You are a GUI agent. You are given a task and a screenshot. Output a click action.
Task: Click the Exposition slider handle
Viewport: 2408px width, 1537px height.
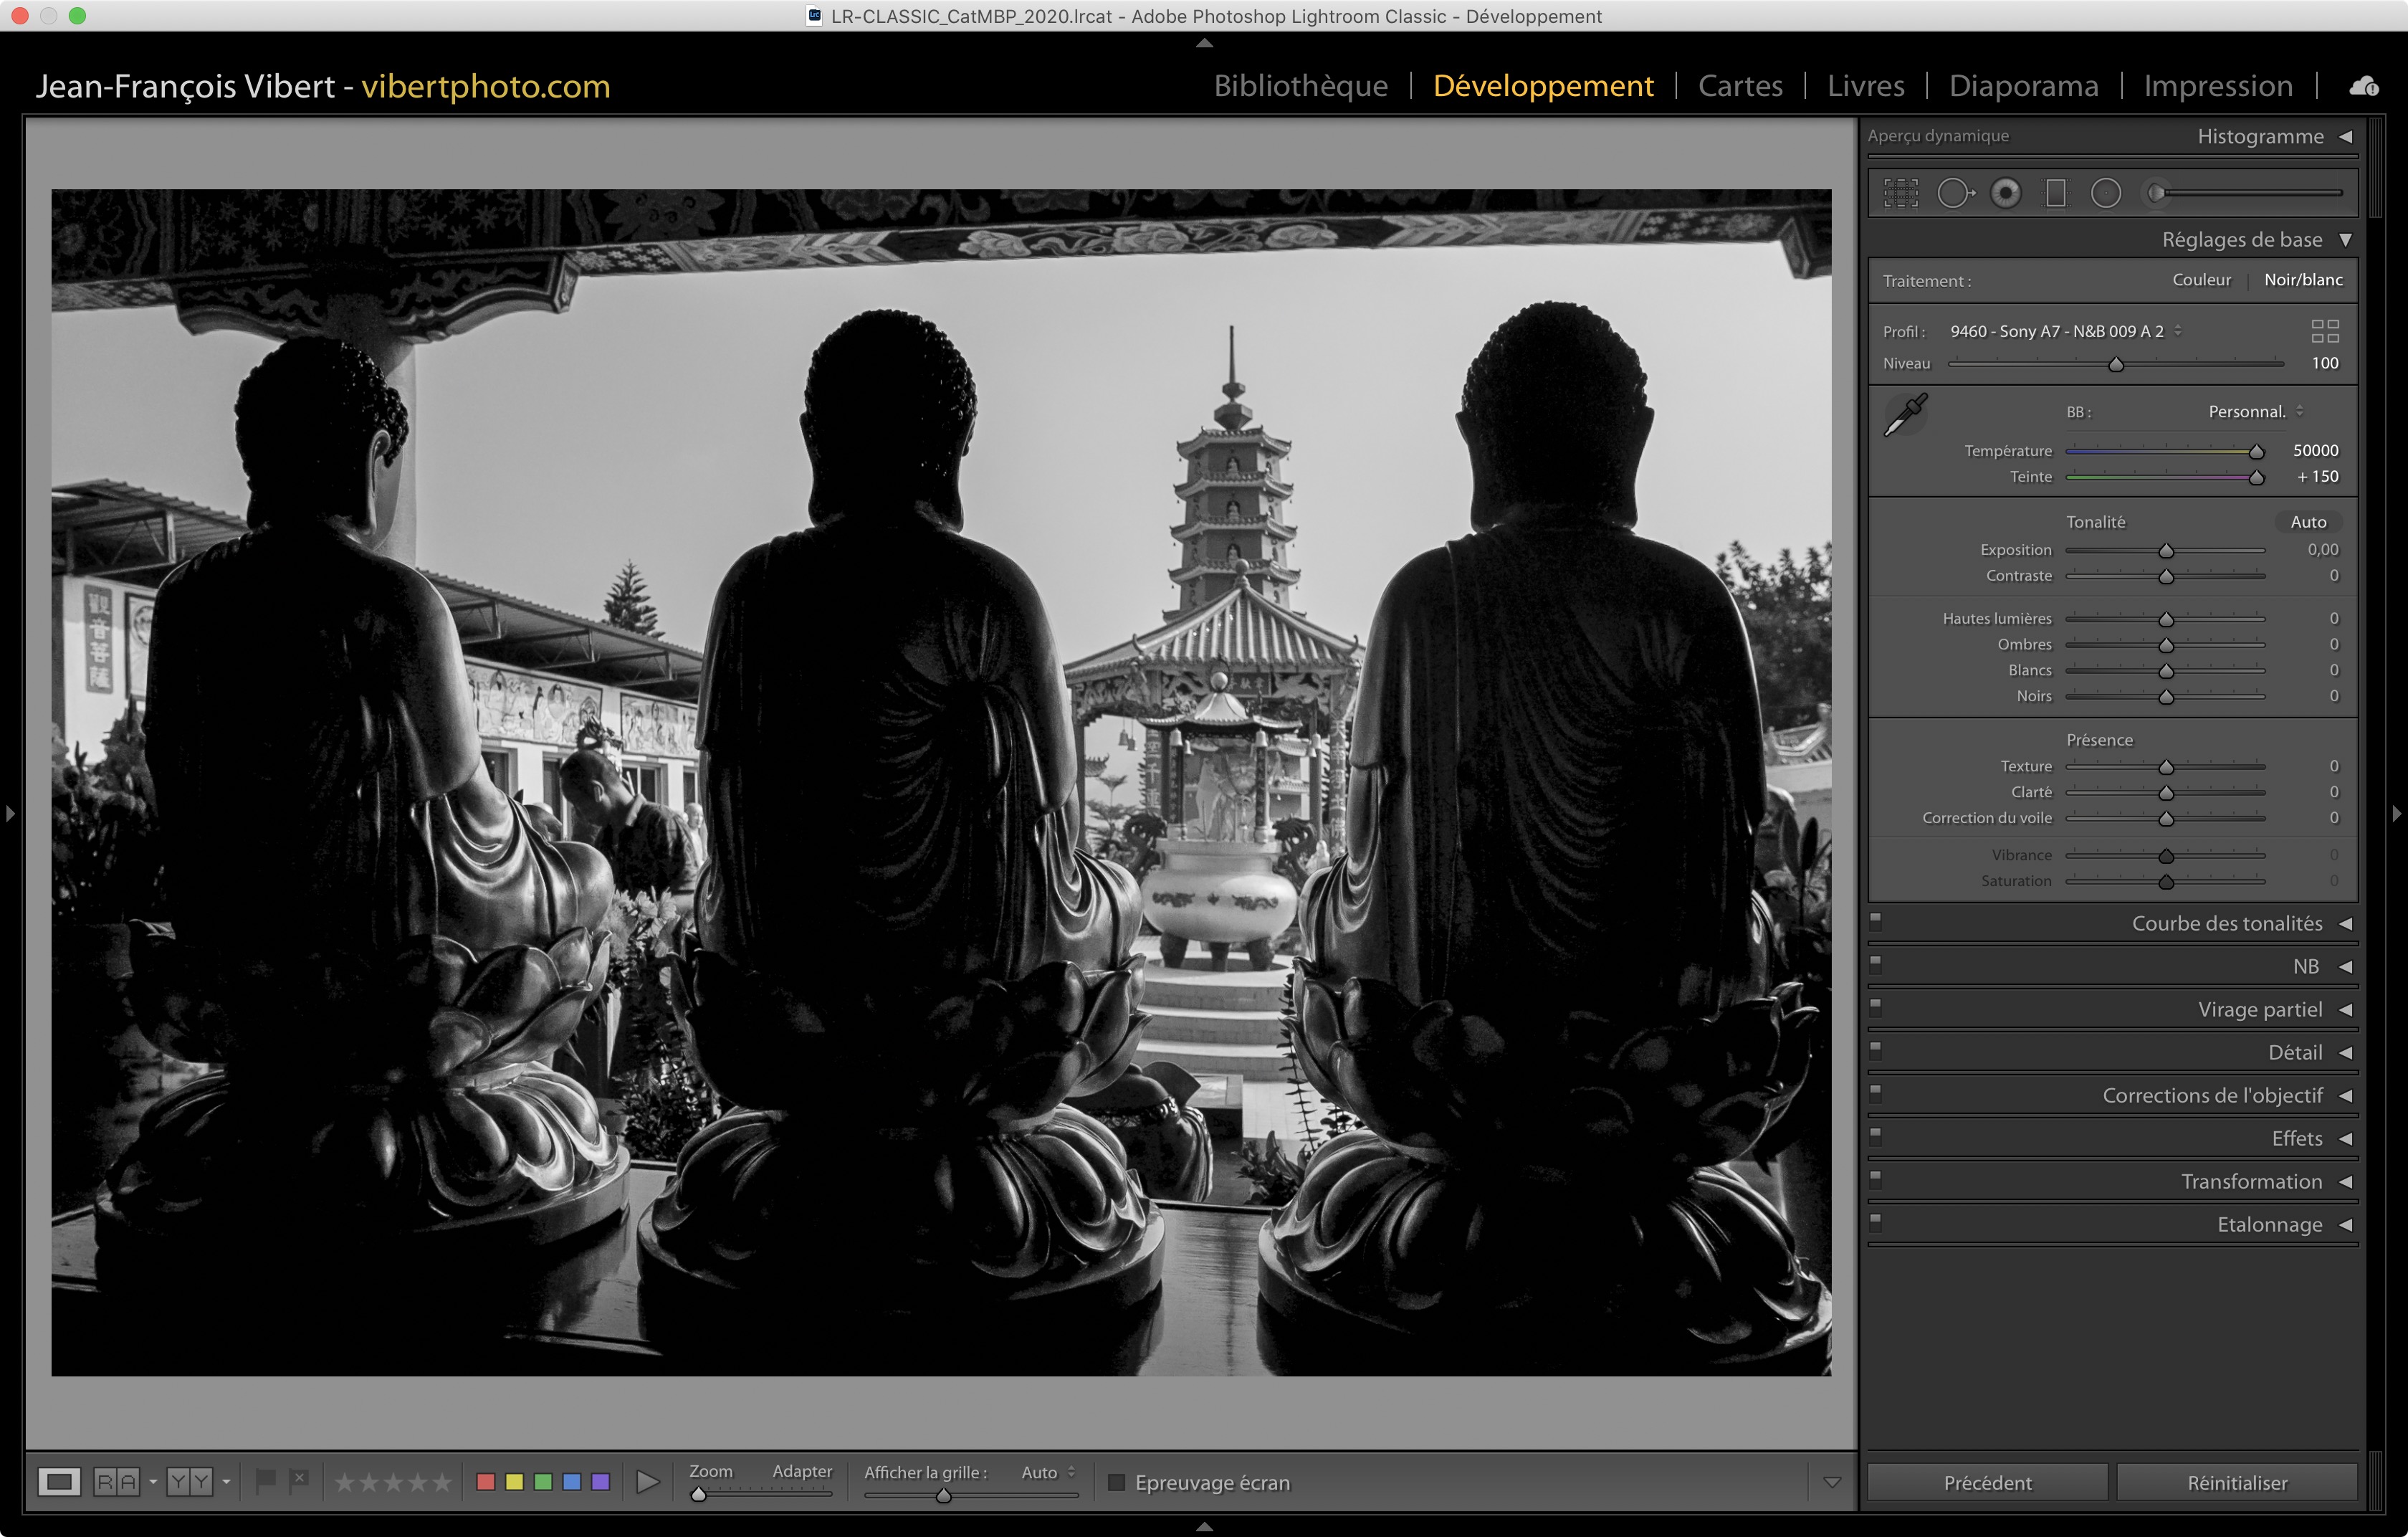pyautogui.click(x=2165, y=551)
